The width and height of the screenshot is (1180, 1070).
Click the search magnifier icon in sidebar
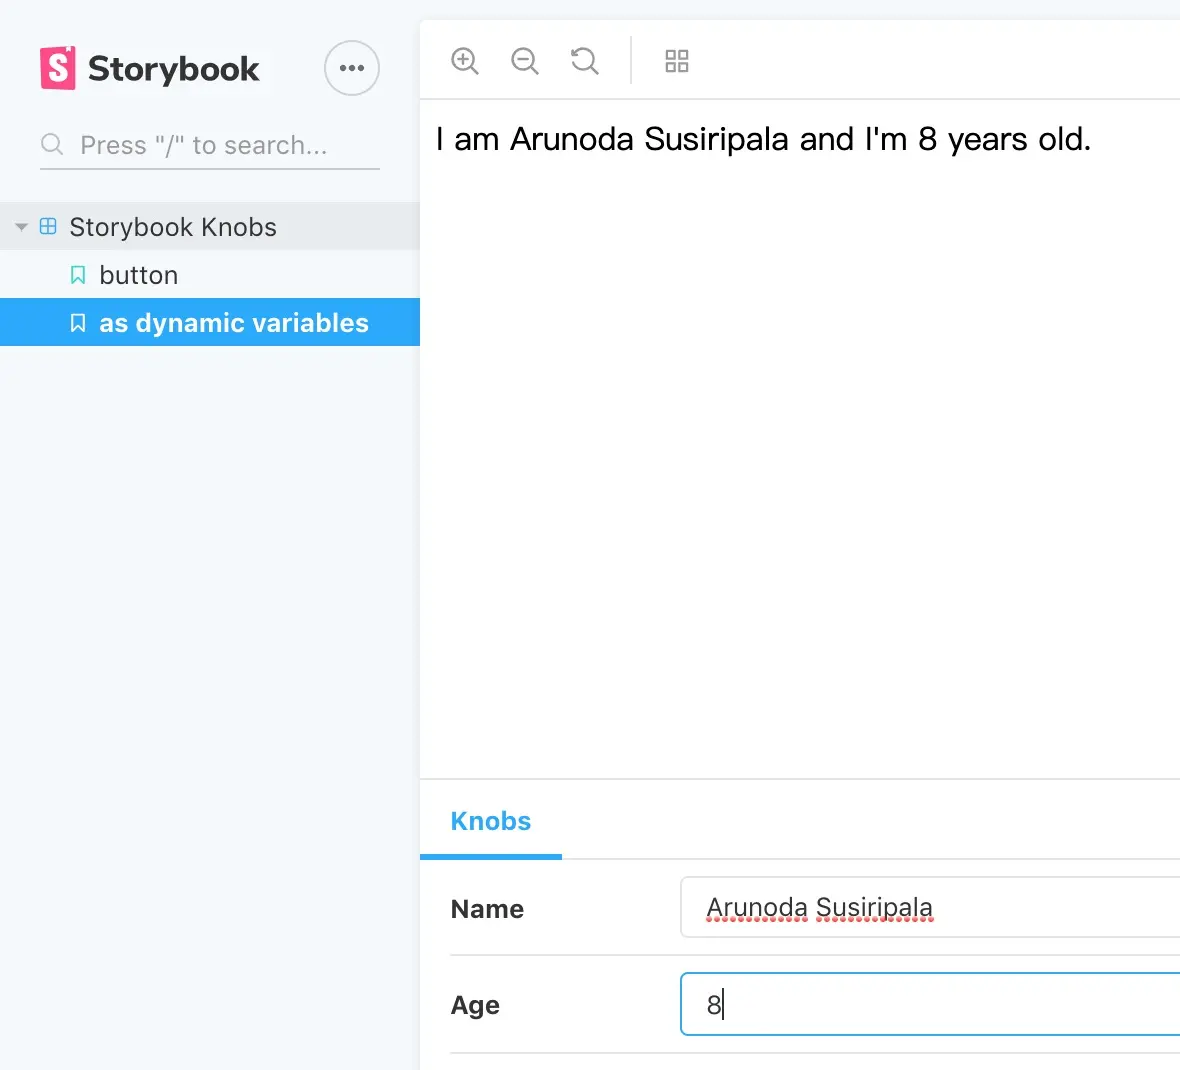click(x=52, y=145)
